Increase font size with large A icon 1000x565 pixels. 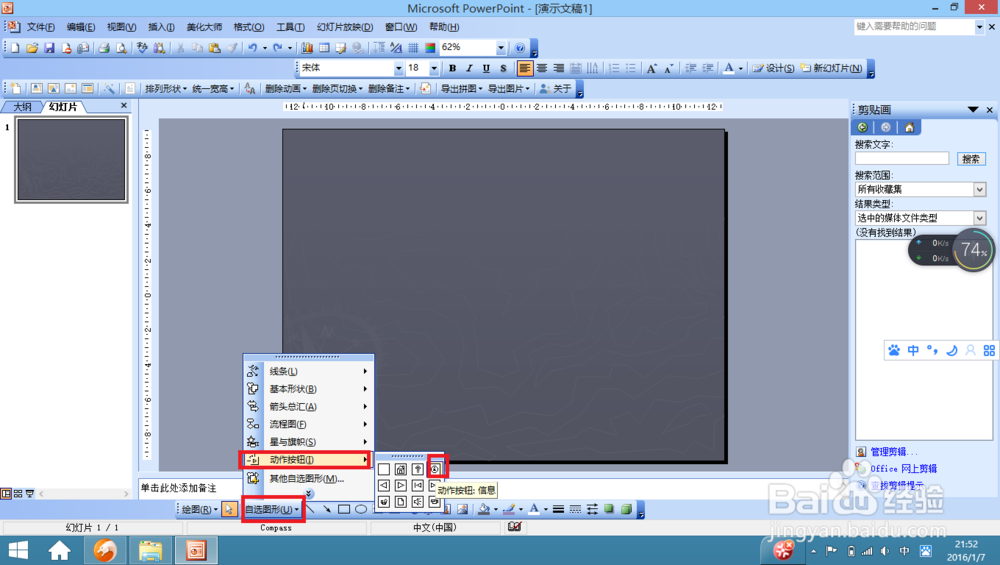pyautogui.click(x=652, y=68)
